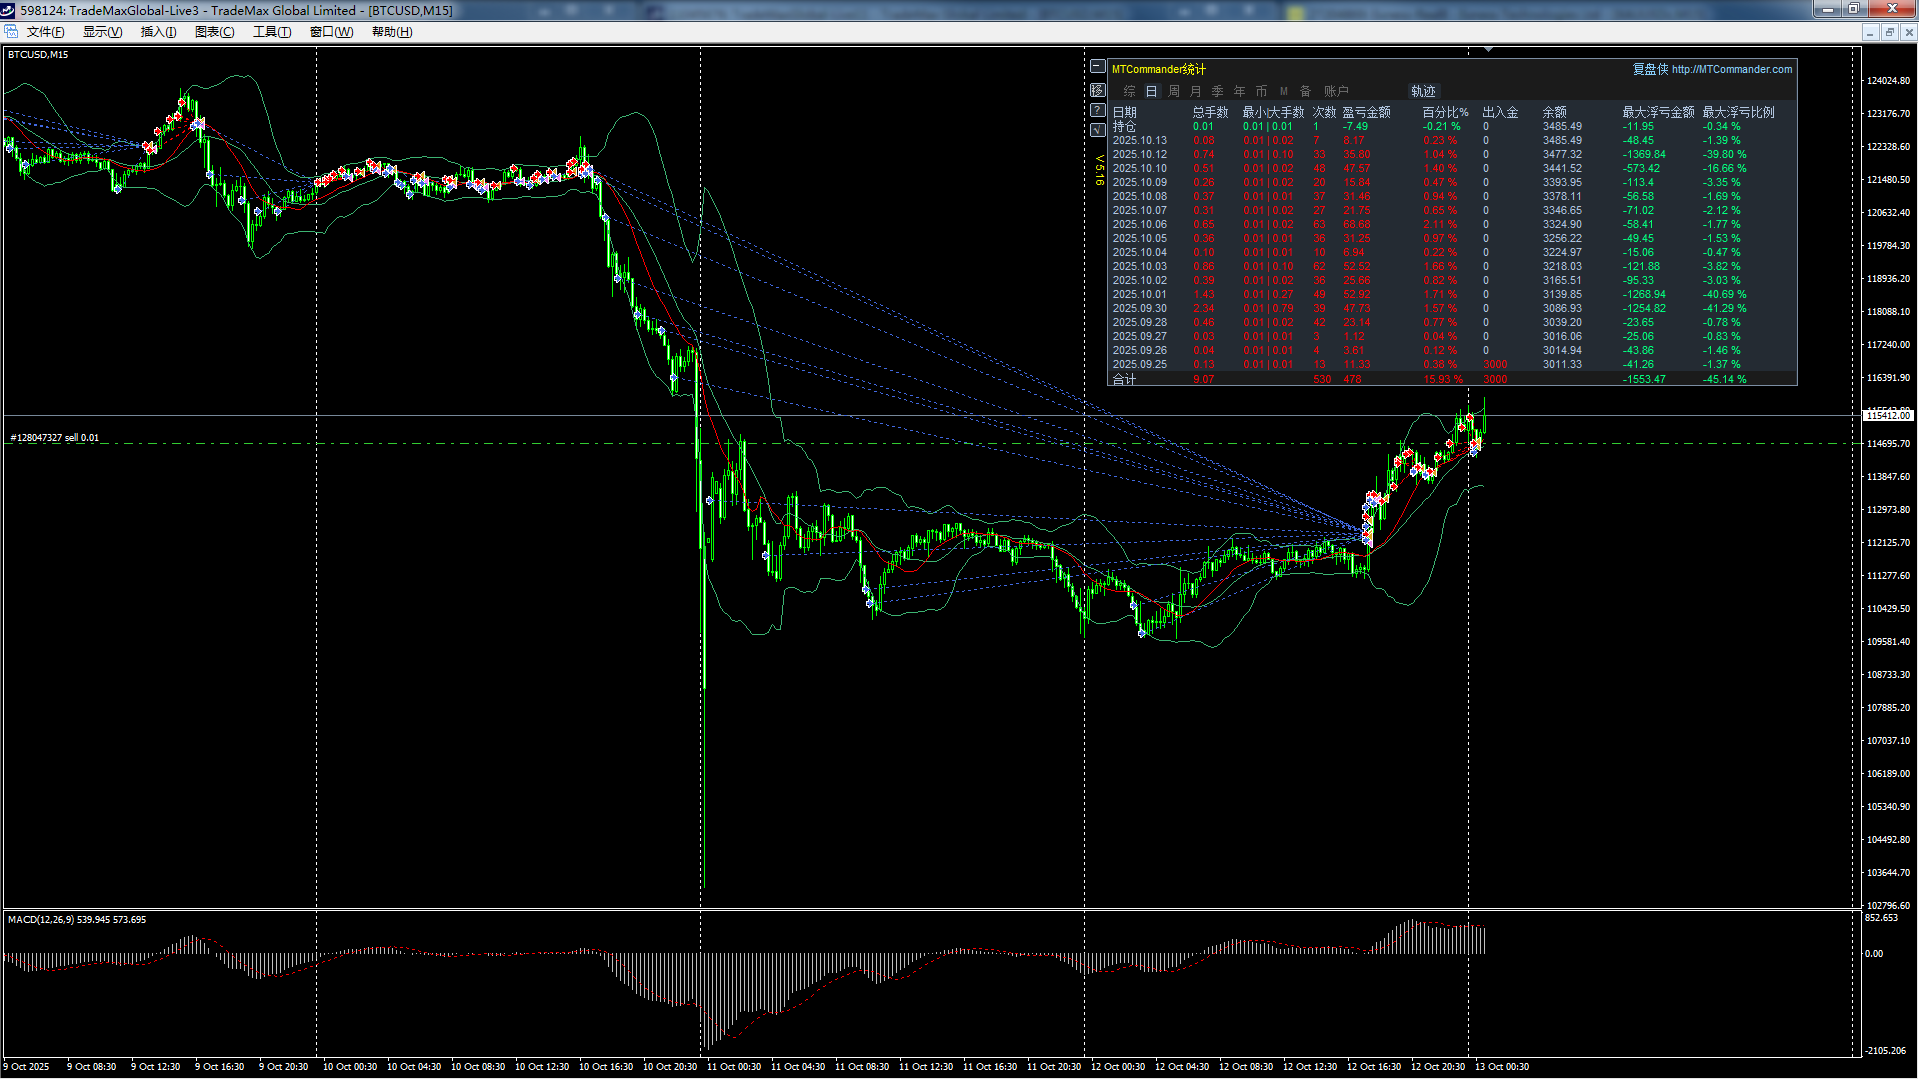The height and width of the screenshot is (1080, 1919).
Task: Click the #128047327 sell 0.01 order label
Action: point(54,438)
